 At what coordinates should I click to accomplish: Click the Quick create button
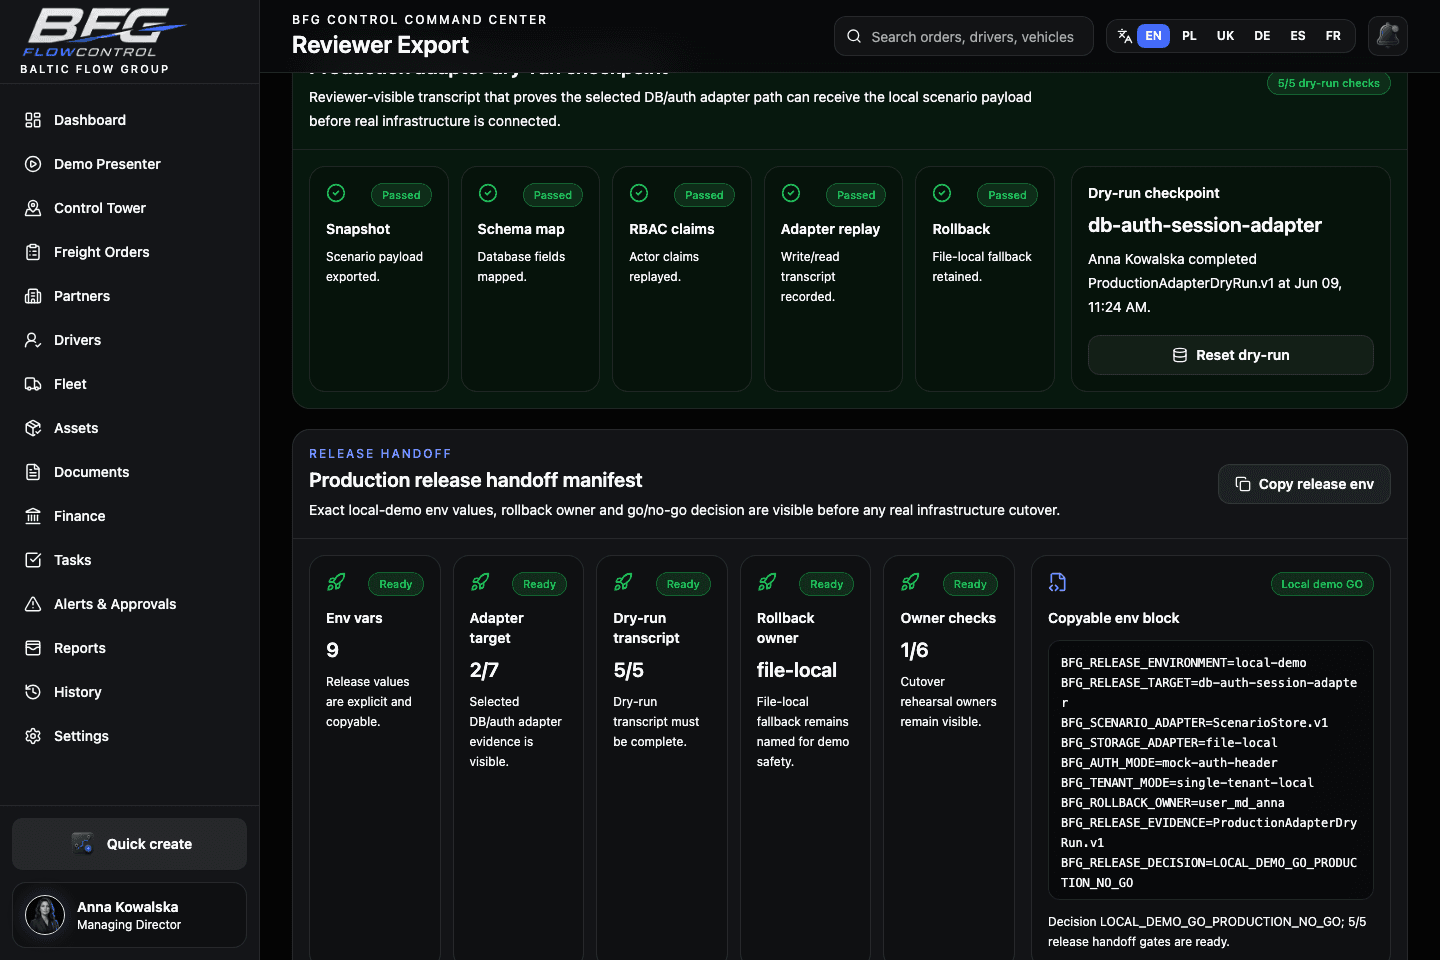(130, 844)
